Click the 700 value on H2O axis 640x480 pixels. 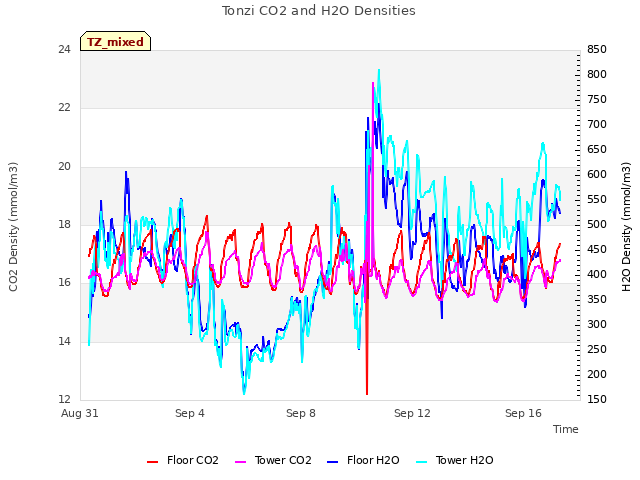point(597,124)
